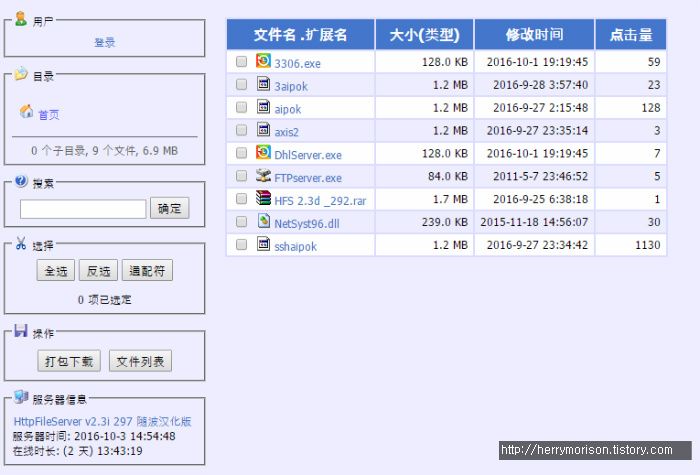This screenshot has width=700, height=475.
Task: Tick the checkbox for 3aipok
Action: tap(242, 84)
